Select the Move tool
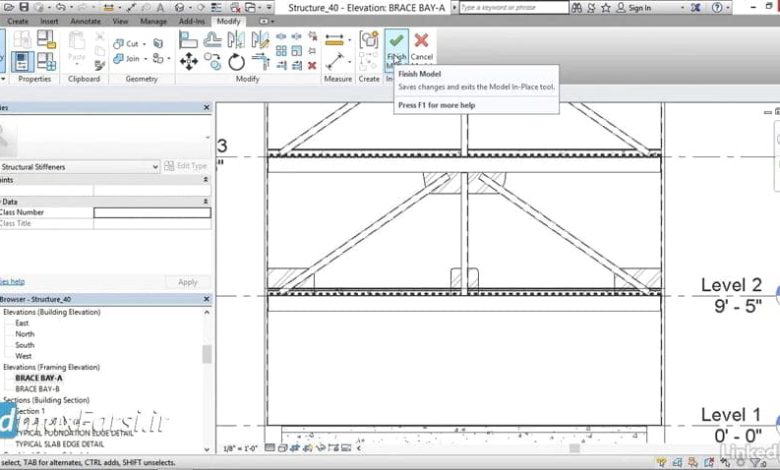This screenshot has width=780, height=470. tap(189, 62)
